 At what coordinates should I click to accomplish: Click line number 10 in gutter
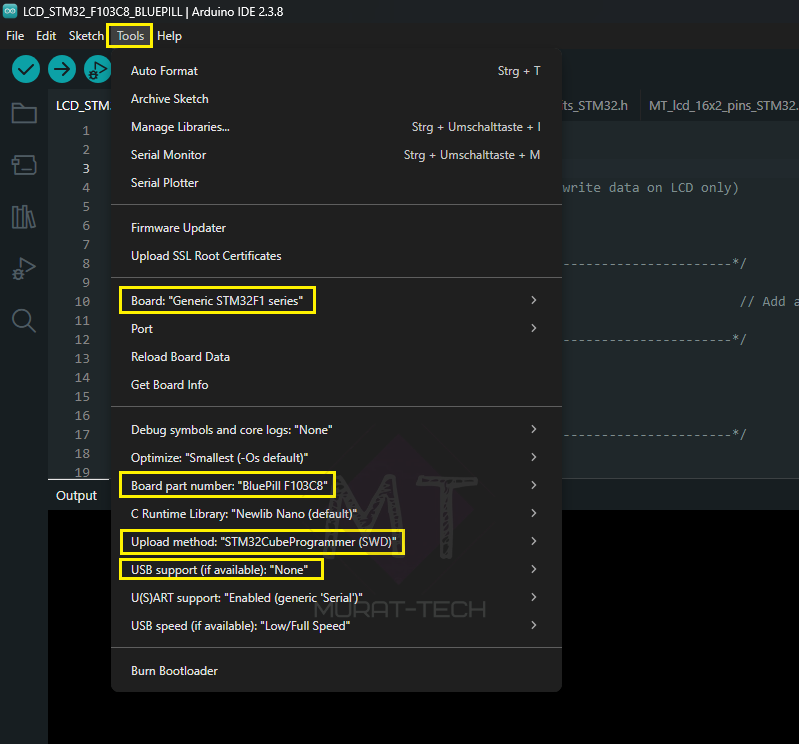(82, 302)
